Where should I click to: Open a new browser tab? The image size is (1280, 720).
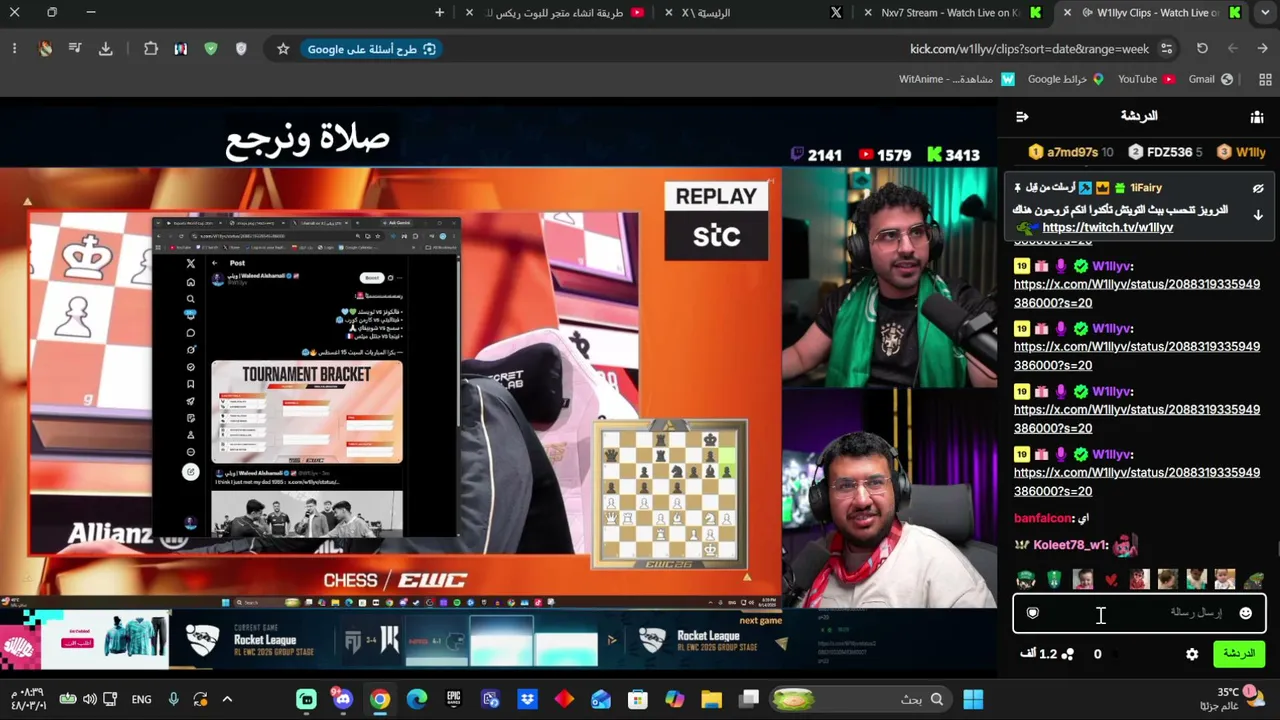[x=440, y=13]
